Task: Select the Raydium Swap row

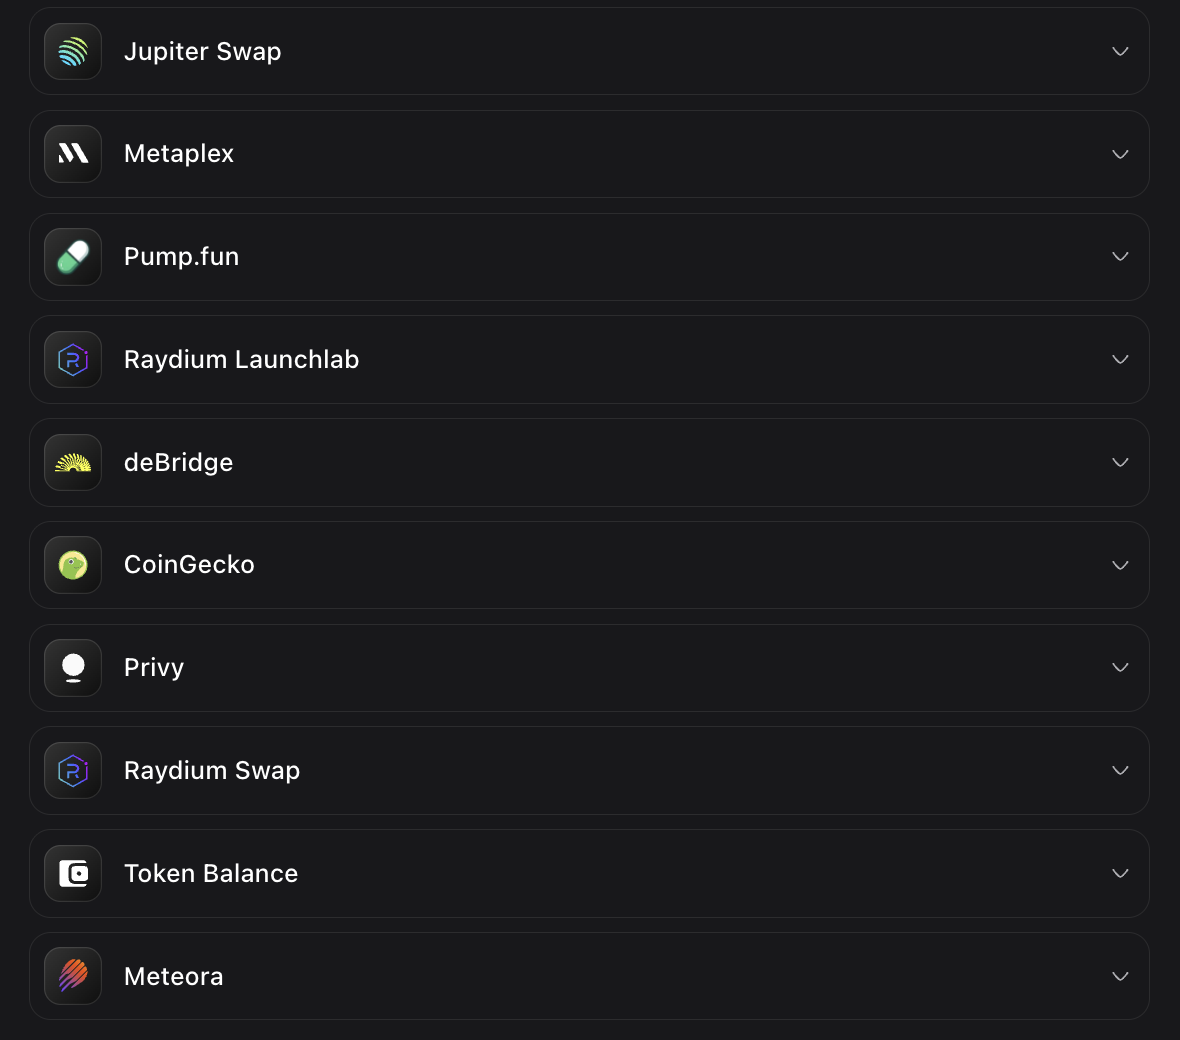Action: tap(590, 771)
